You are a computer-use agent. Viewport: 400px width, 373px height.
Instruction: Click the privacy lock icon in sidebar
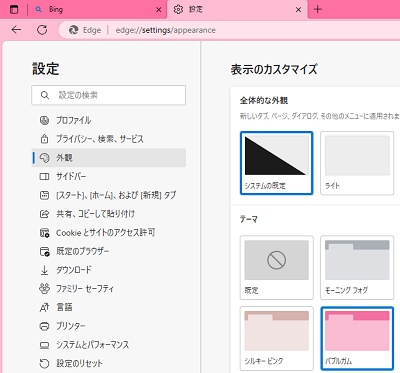coord(44,139)
